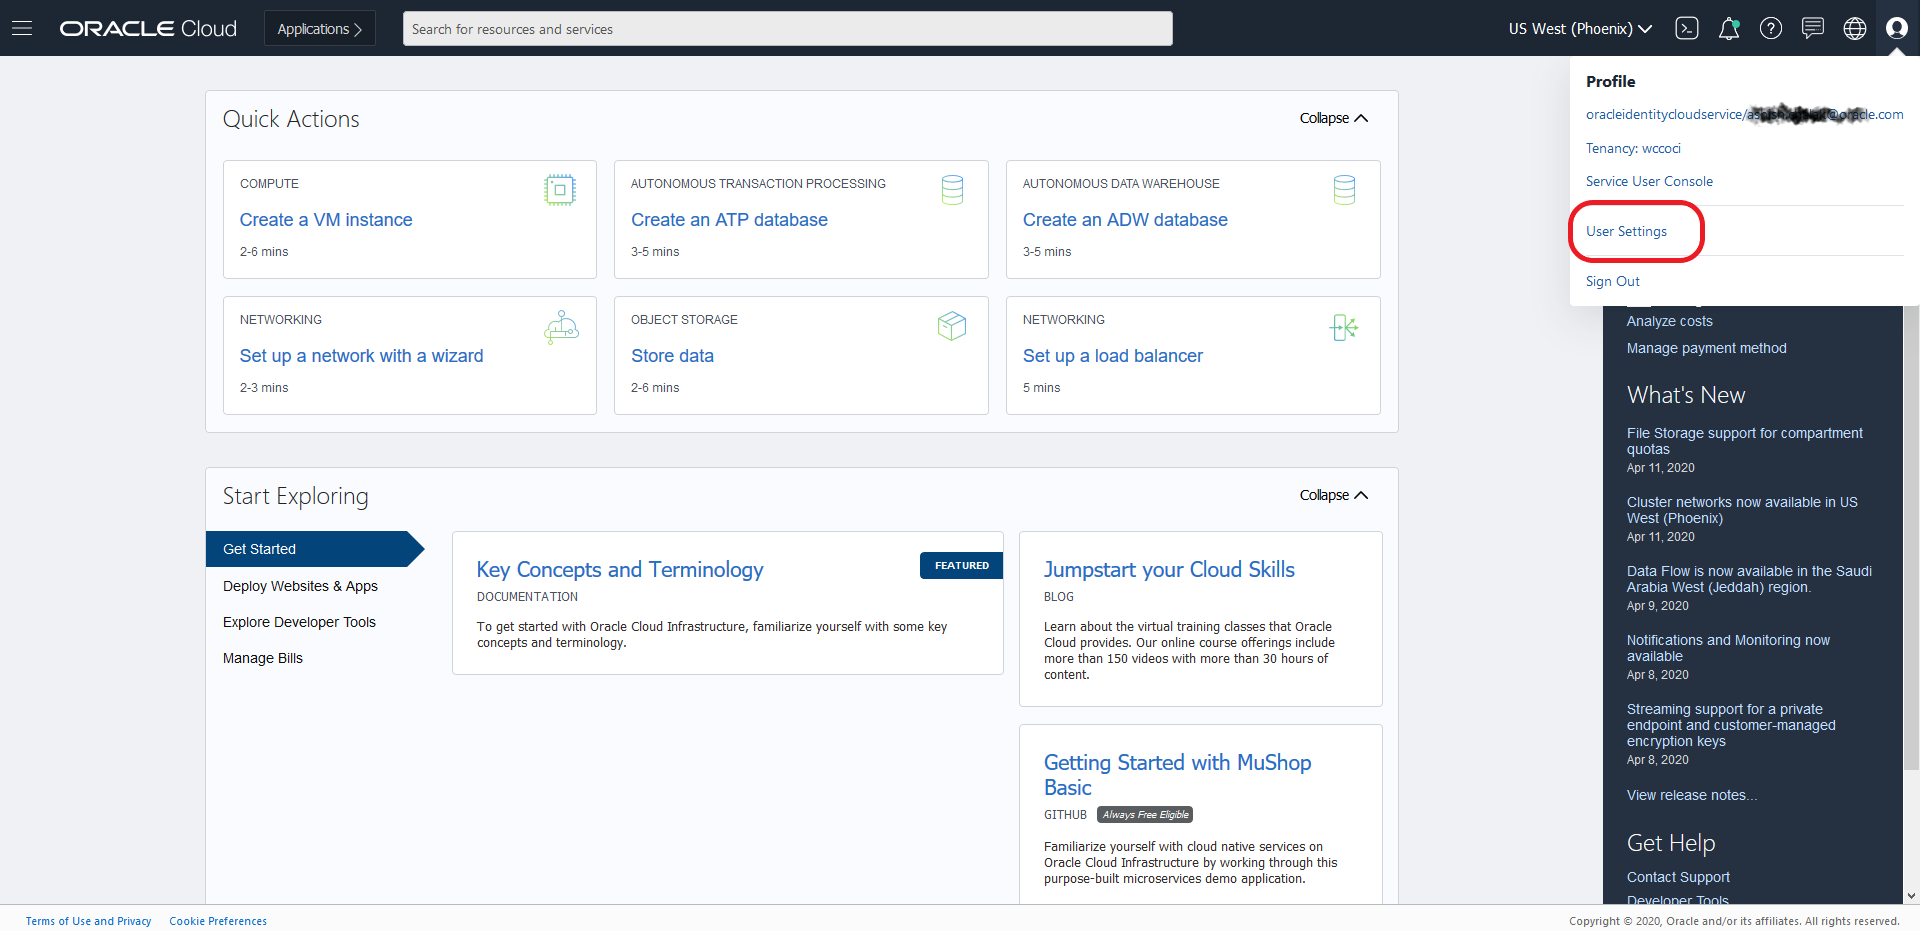Open Cookie Preferences link
Viewport: 1920px width, 931px height.
[218, 921]
